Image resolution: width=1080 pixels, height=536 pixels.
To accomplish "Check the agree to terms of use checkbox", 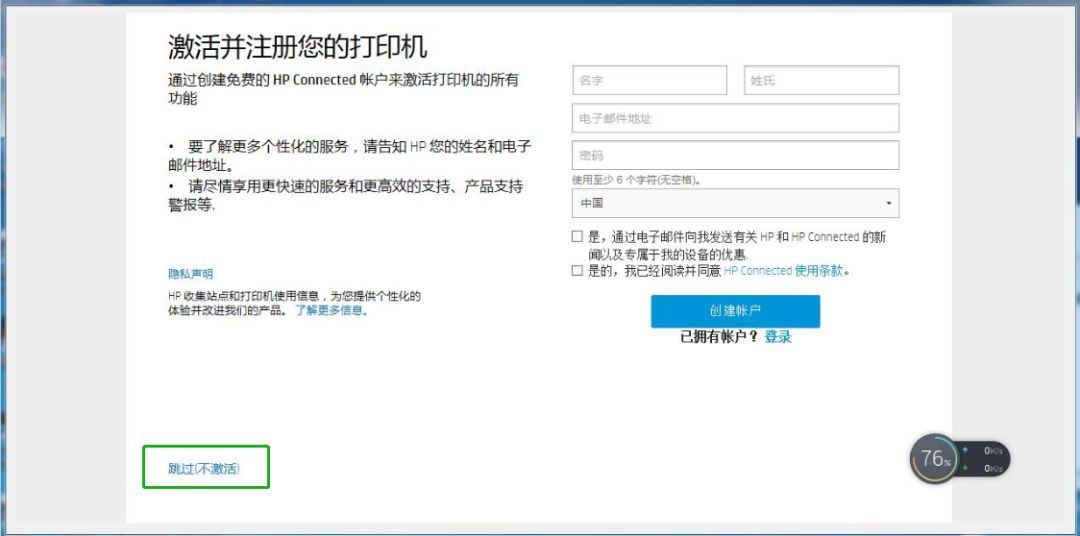I will pos(577,271).
